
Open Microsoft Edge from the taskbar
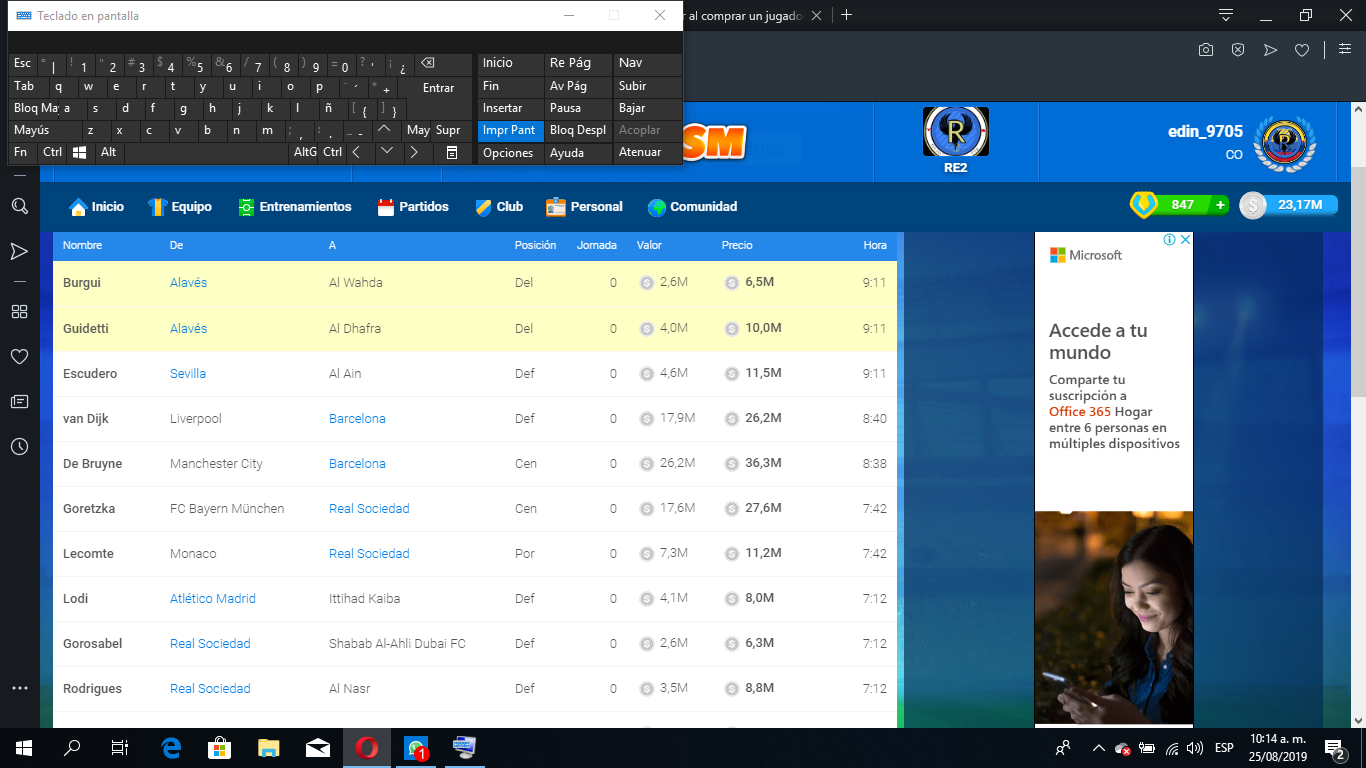(x=171, y=747)
